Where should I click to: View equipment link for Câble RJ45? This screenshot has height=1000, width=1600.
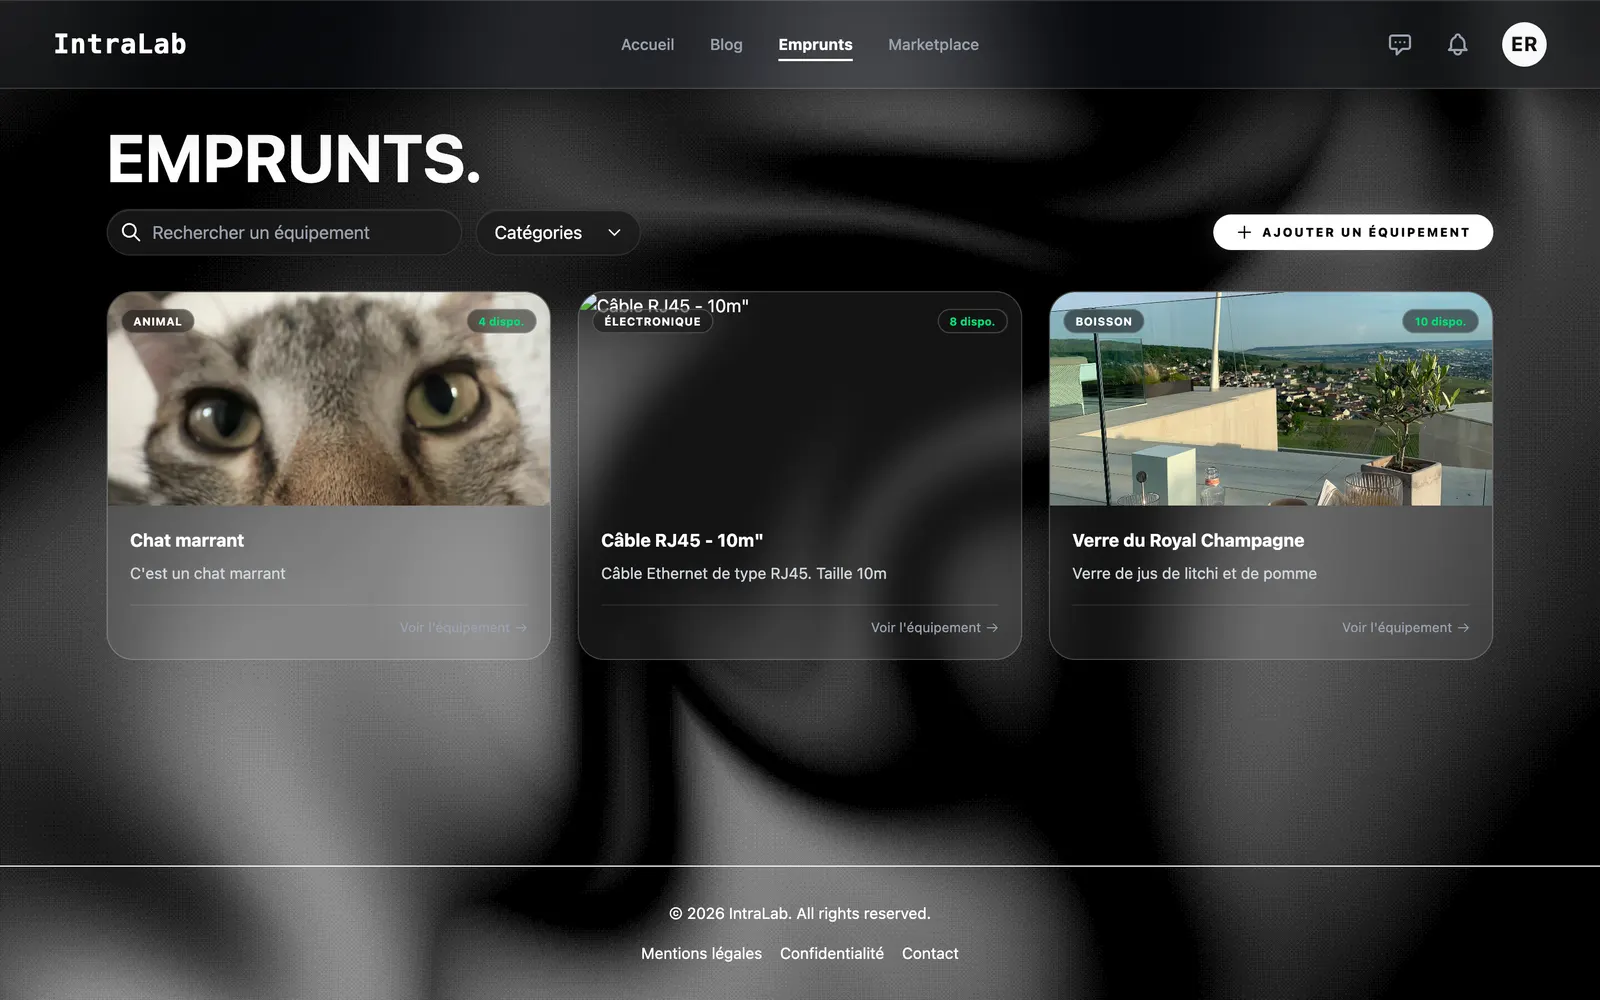(934, 627)
